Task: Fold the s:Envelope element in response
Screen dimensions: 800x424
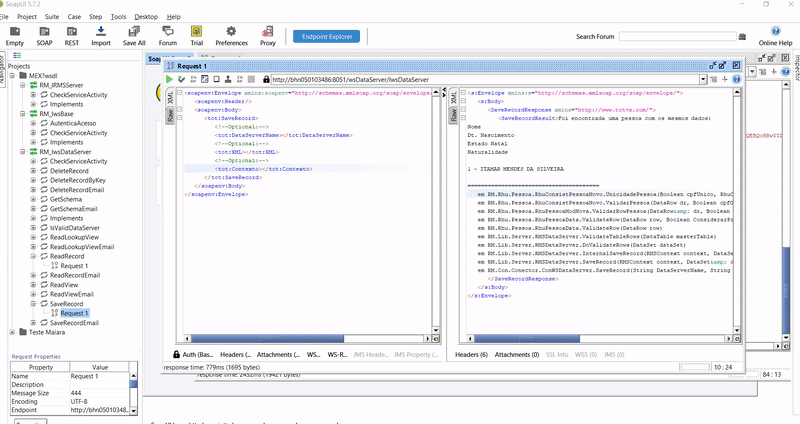Action: pyautogui.click(x=463, y=93)
